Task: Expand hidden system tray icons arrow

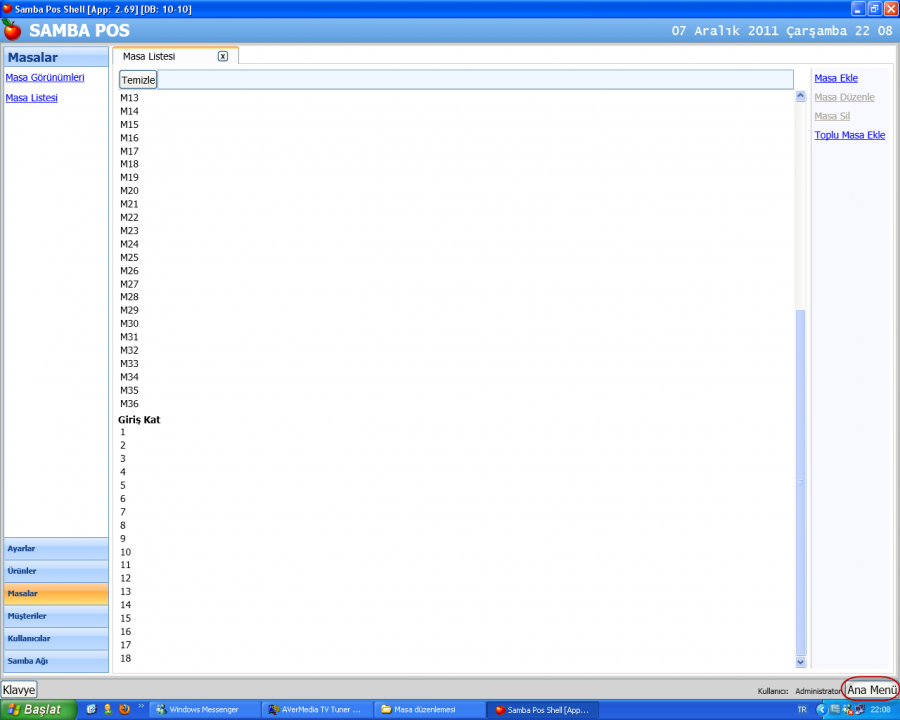Action: pos(822,710)
